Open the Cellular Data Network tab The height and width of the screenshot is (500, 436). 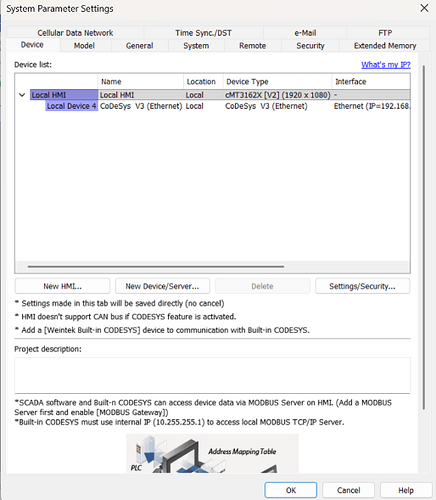pos(75,33)
